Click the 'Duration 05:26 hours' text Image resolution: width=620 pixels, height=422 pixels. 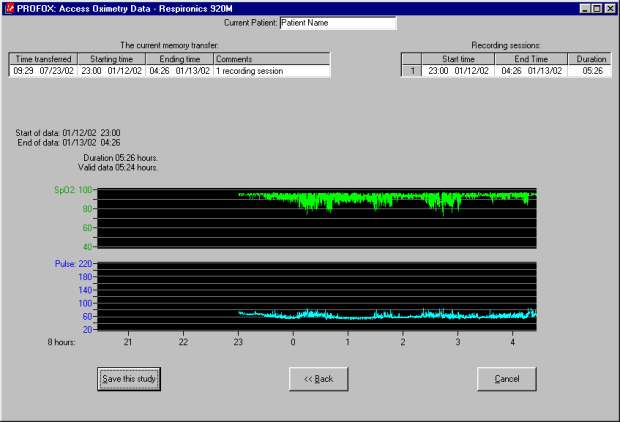121,157
